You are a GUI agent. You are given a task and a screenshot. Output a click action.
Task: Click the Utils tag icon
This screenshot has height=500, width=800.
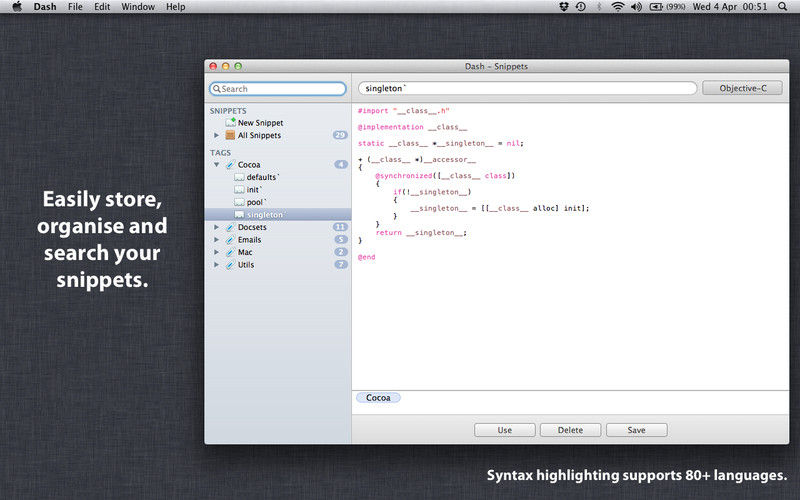pyautogui.click(x=231, y=265)
